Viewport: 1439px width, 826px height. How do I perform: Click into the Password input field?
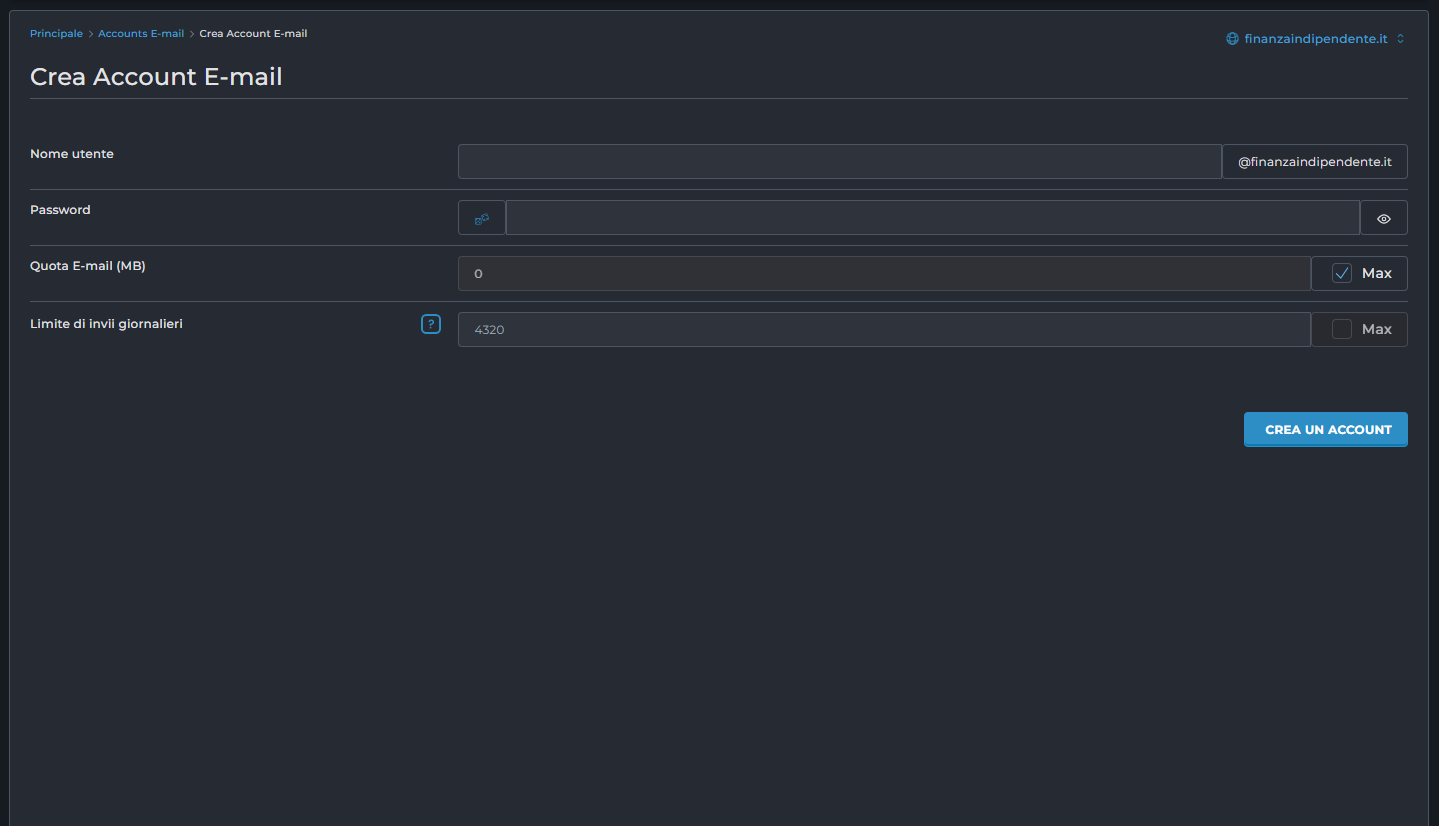coord(932,218)
